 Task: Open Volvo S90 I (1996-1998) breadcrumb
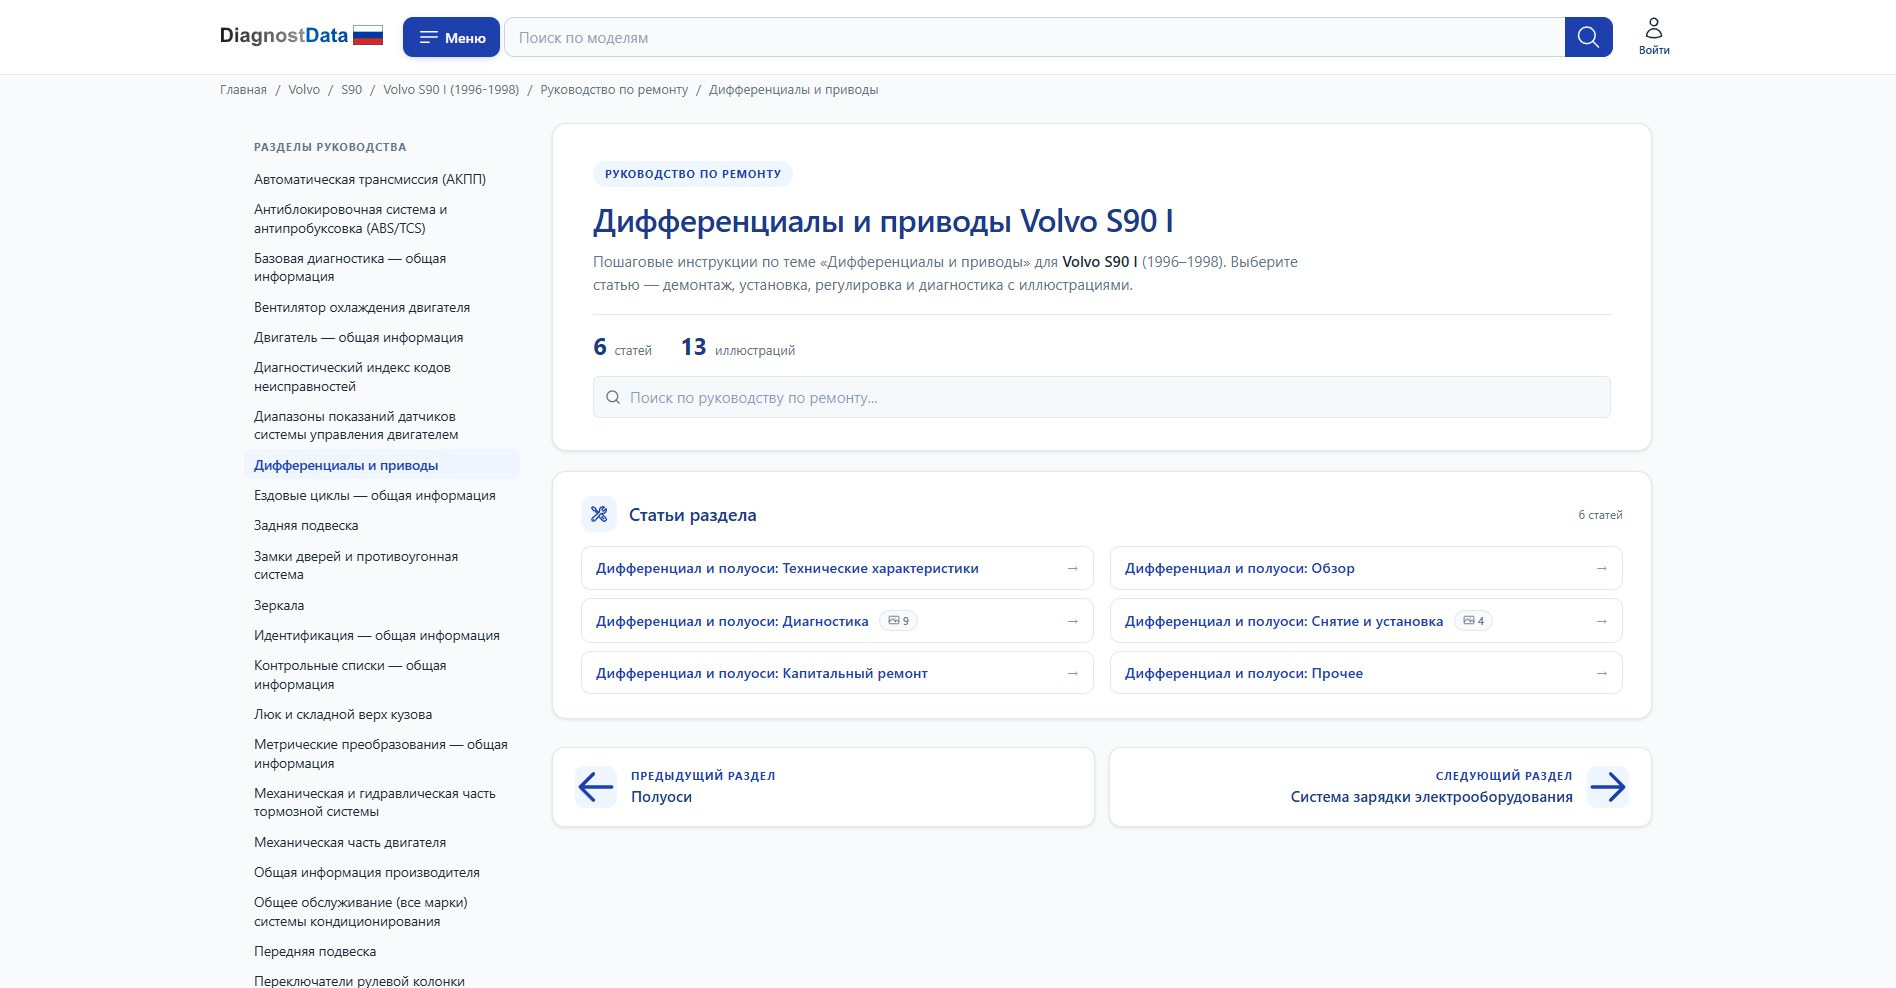tap(451, 90)
